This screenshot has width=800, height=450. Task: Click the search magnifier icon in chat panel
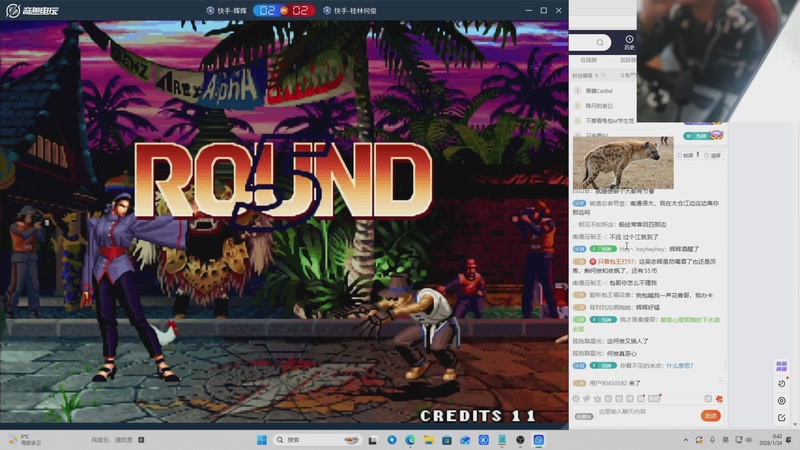click(x=600, y=42)
